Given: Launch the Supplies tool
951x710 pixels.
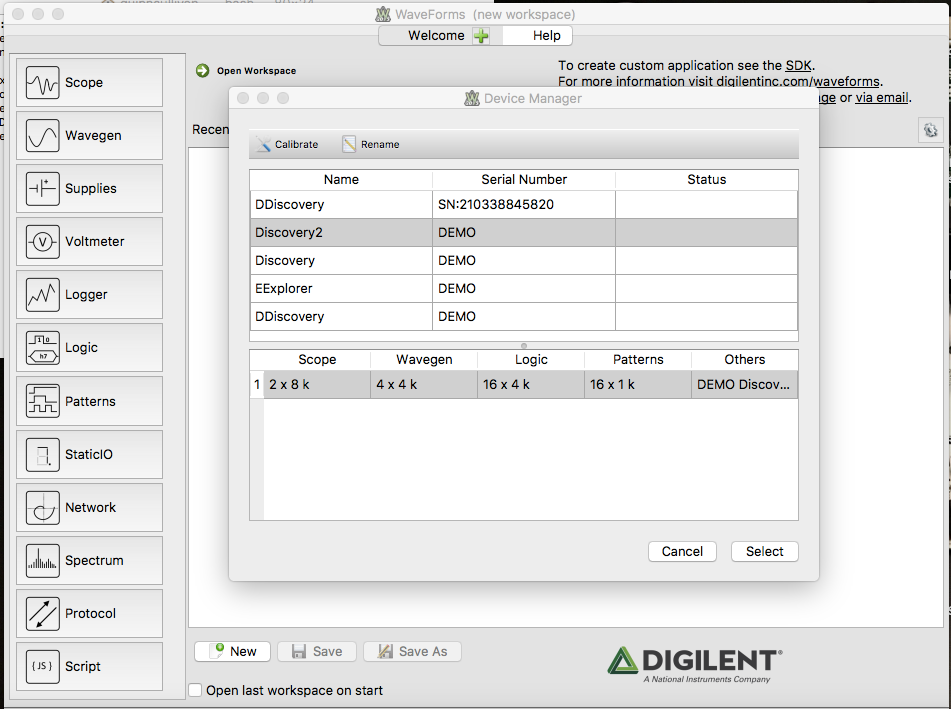Looking at the screenshot, I should [x=90, y=189].
